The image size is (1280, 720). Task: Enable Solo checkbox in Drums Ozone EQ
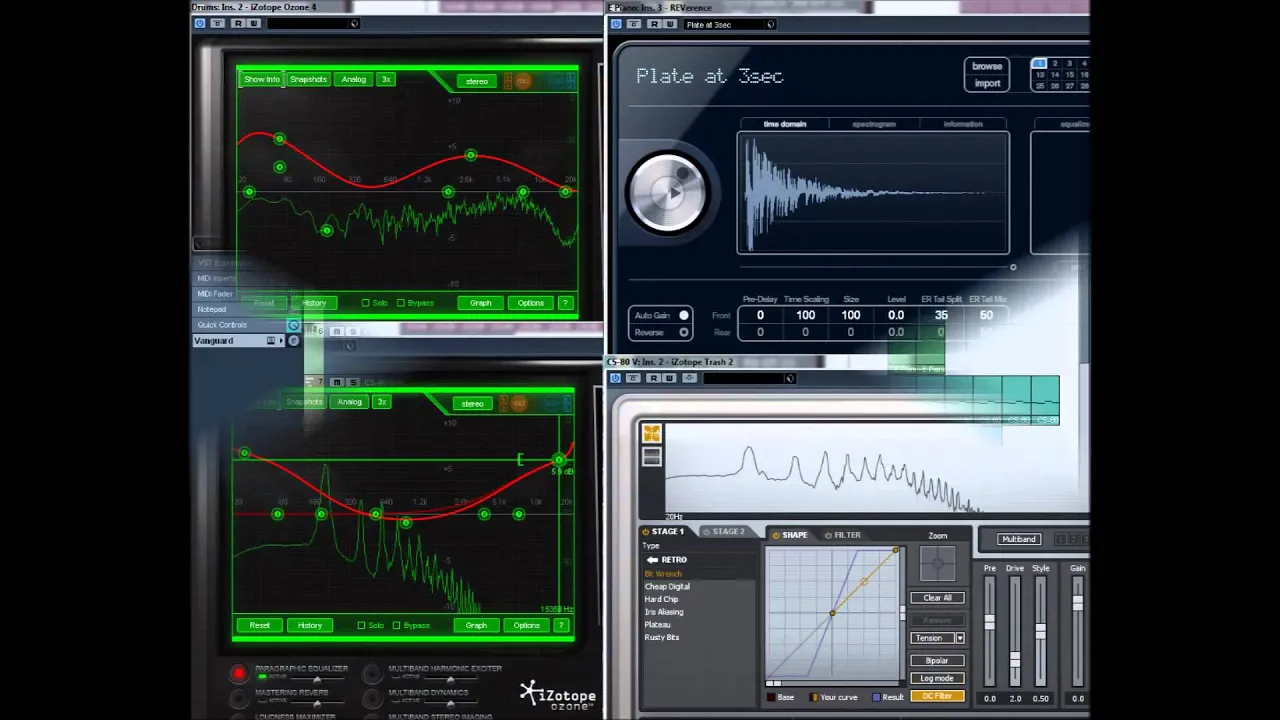pos(366,303)
